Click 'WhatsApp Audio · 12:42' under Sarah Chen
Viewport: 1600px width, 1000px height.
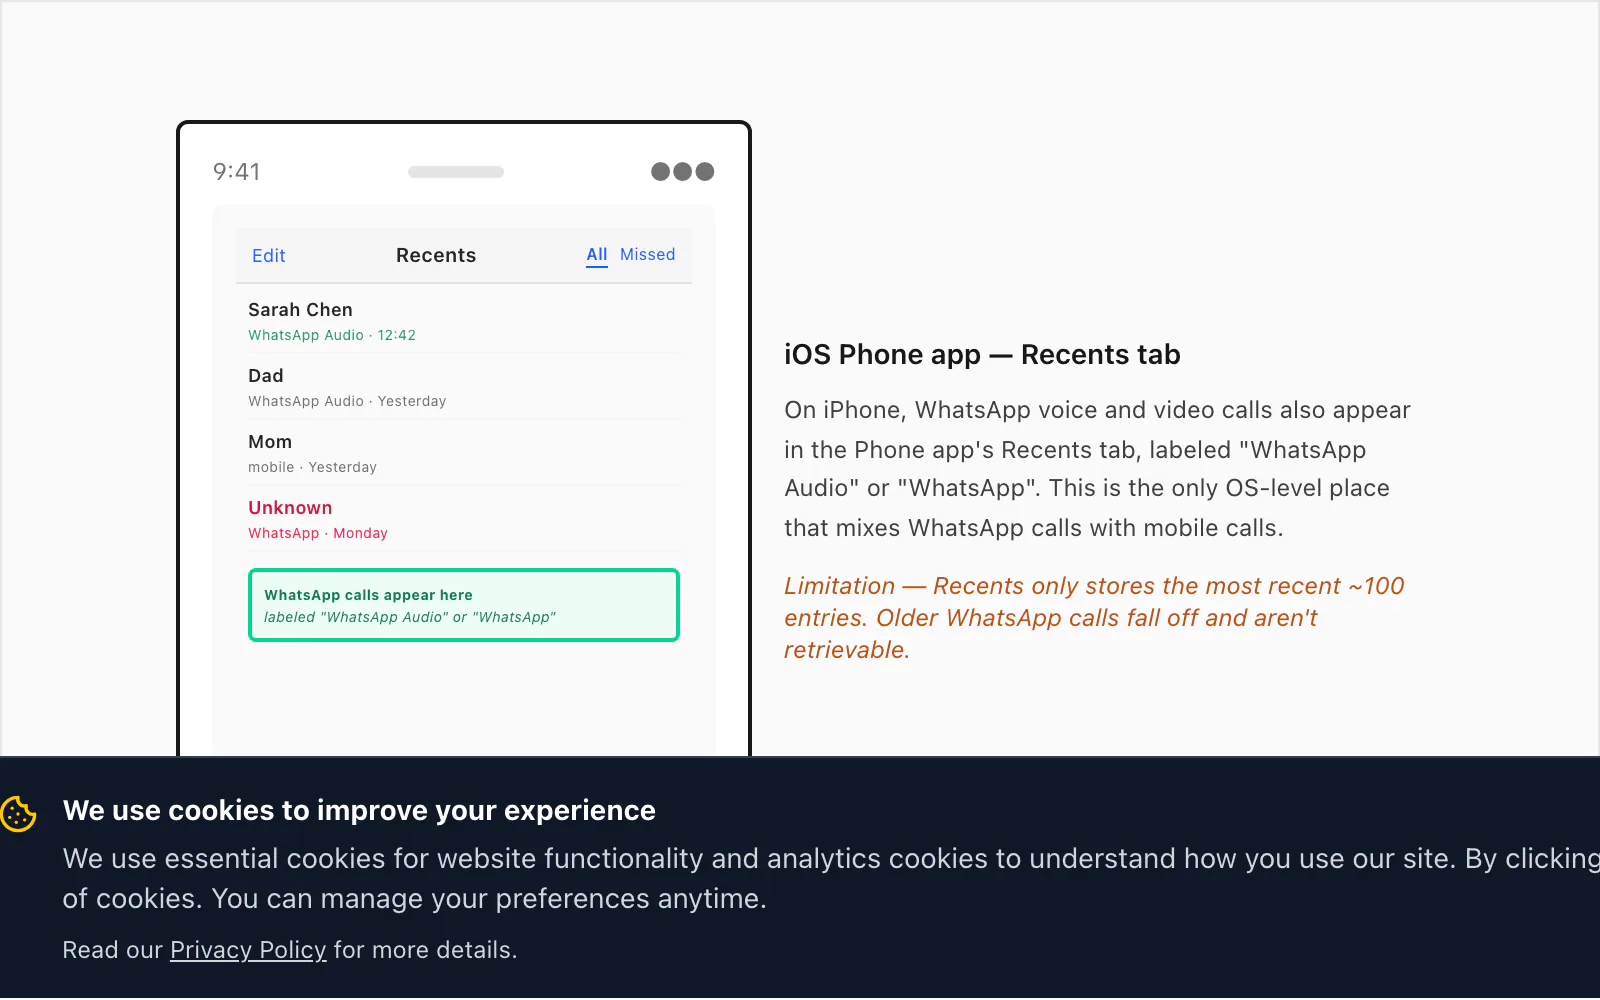pos(332,335)
